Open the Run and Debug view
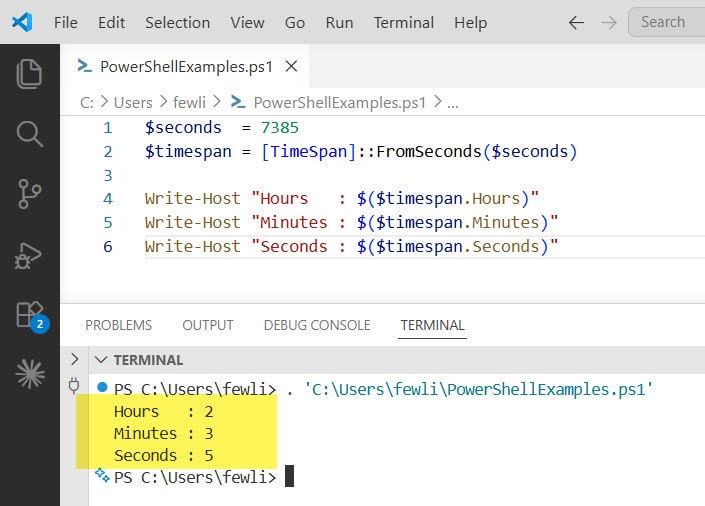This screenshot has height=506, width=705. pos(28,256)
